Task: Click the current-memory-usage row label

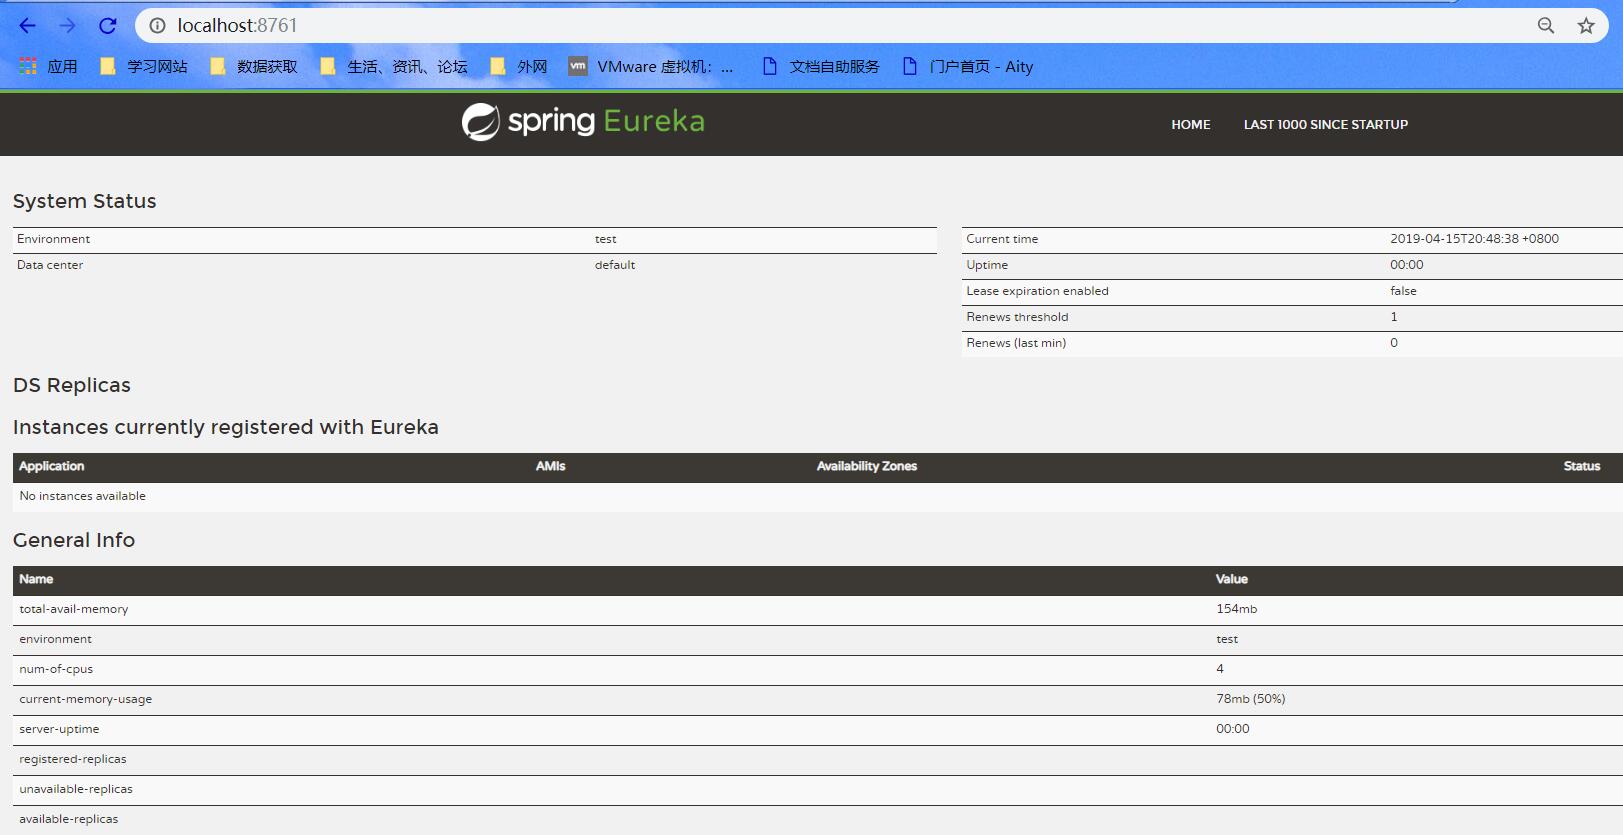Action: pyautogui.click(x=86, y=699)
